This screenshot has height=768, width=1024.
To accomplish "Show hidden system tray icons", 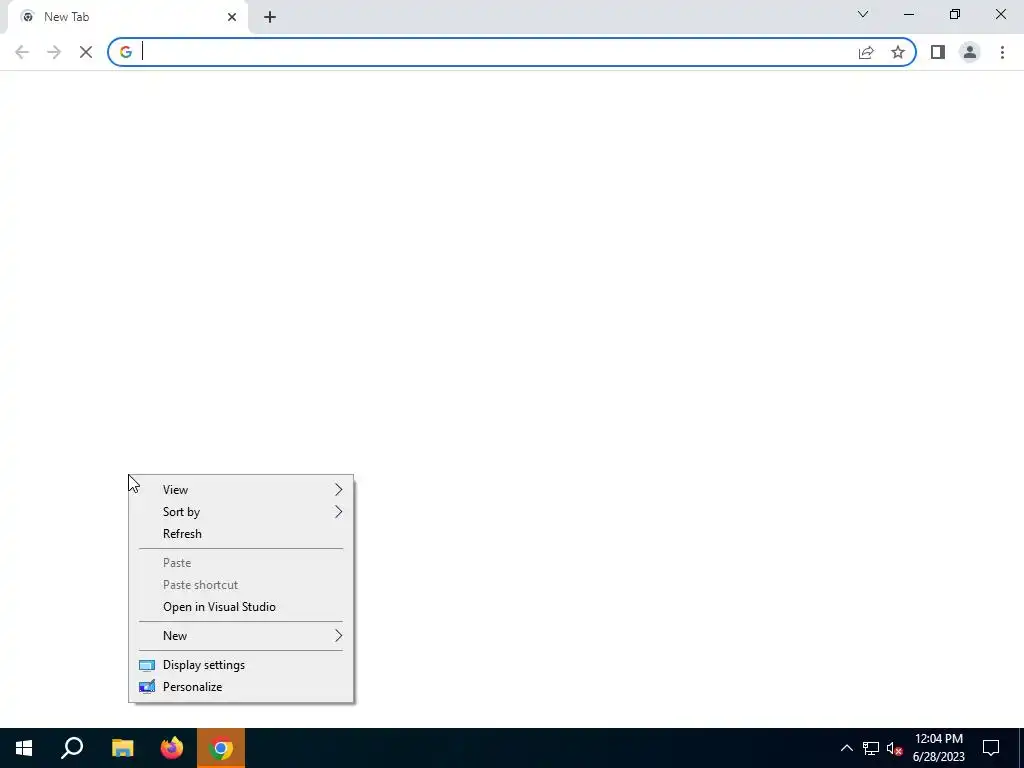I will [x=846, y=748].
